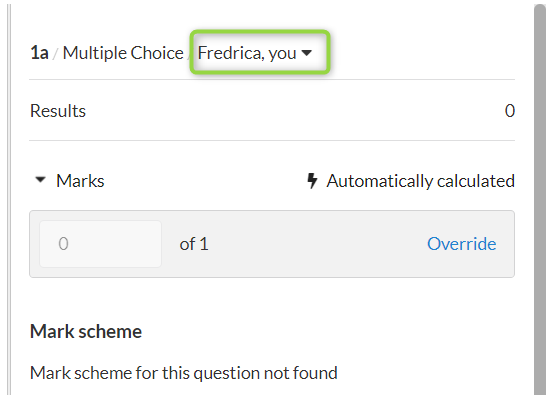The width and height of the screenshot is (550, 395).
Task: Click the divider line below Results
Action: pos(272,140)
